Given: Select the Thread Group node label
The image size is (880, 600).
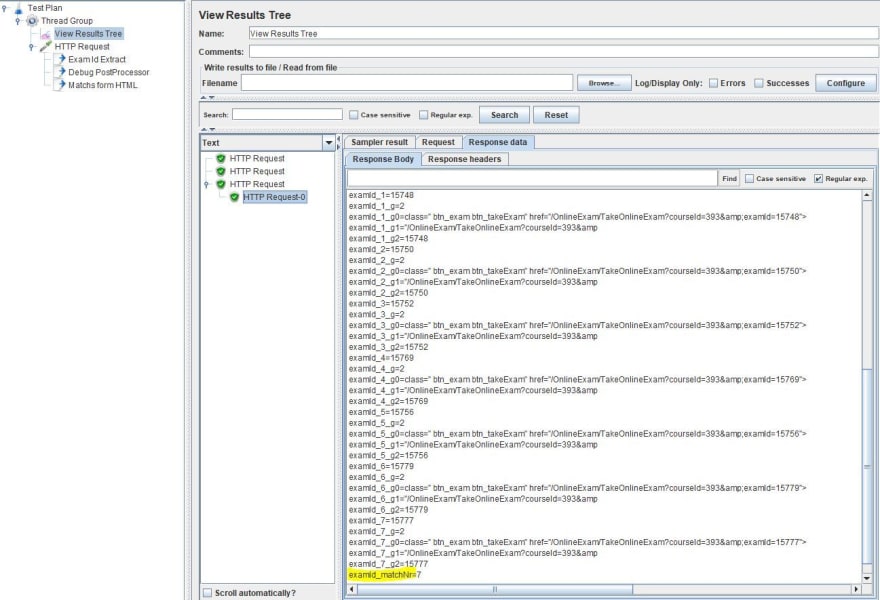Looking at the screenshot, I should click(x=67, y=21).
